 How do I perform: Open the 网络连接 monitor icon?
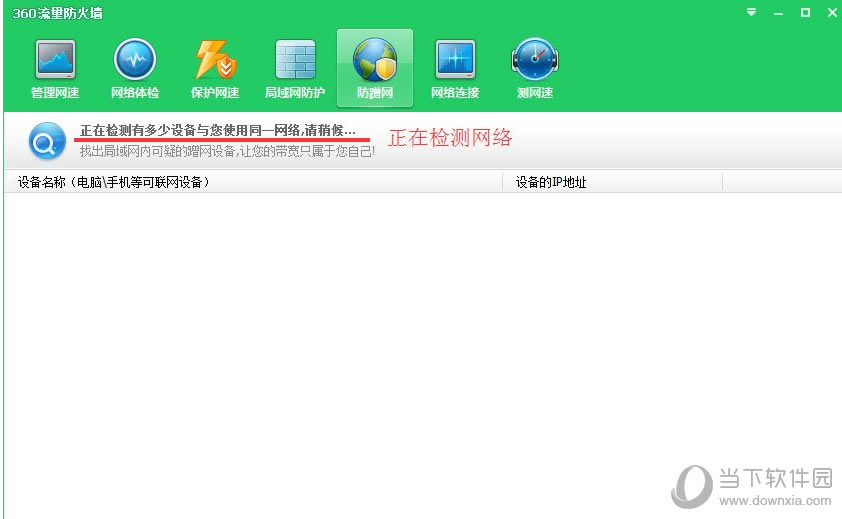(x=455, y=69)
